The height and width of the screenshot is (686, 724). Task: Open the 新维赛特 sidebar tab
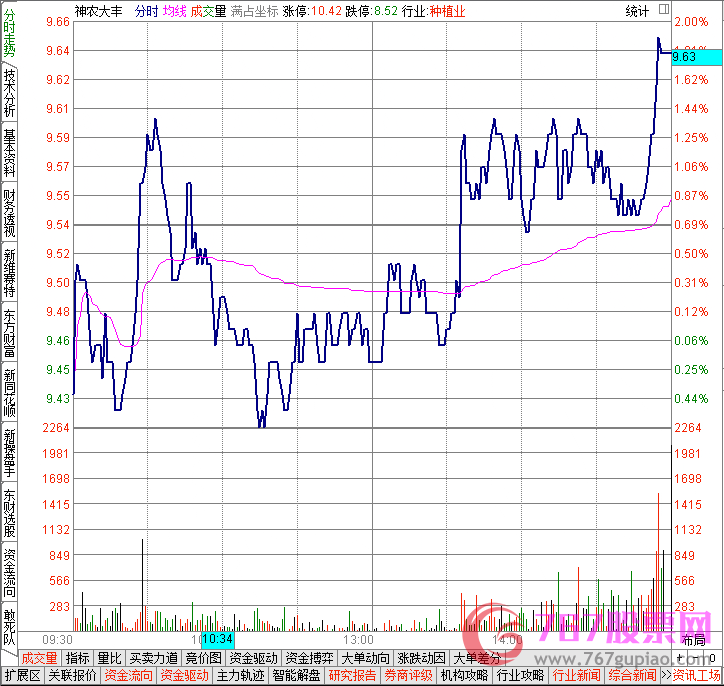pos(9,273)
